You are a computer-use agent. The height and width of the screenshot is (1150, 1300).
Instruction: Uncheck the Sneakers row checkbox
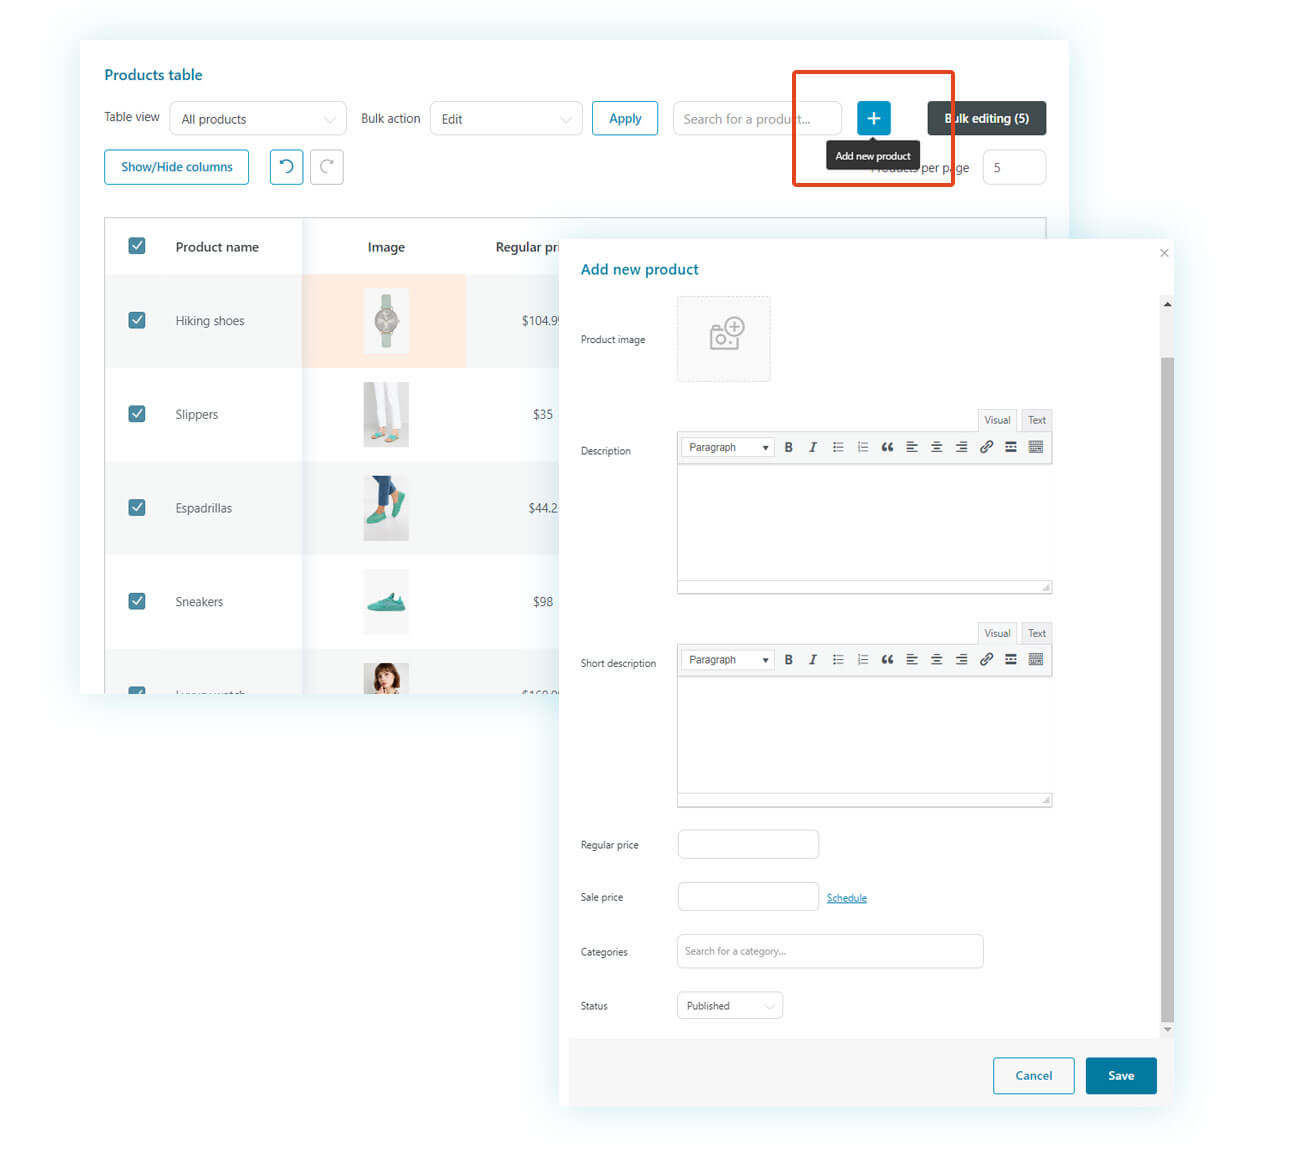coord(137,601)
